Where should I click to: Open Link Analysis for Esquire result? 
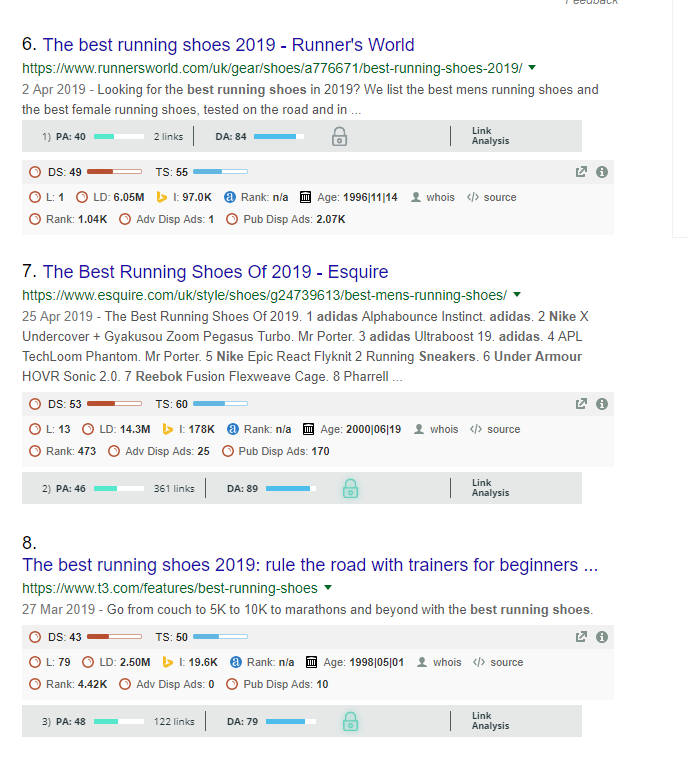490,488
